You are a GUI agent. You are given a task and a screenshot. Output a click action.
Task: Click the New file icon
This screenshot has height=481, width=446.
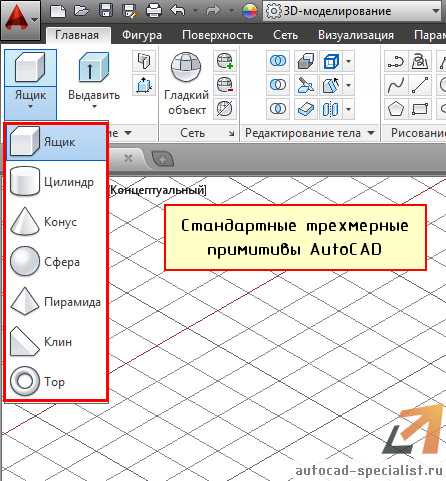[58, 10]
